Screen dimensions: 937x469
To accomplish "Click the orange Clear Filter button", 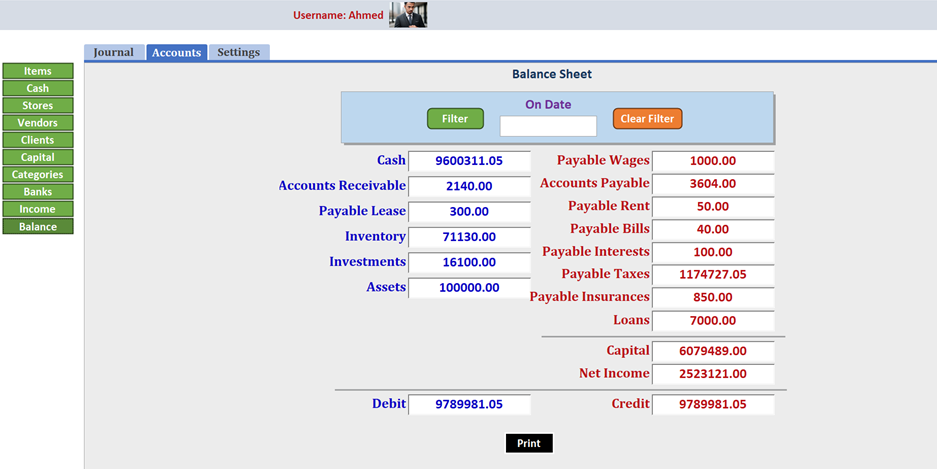I will (x=647, y=118).
